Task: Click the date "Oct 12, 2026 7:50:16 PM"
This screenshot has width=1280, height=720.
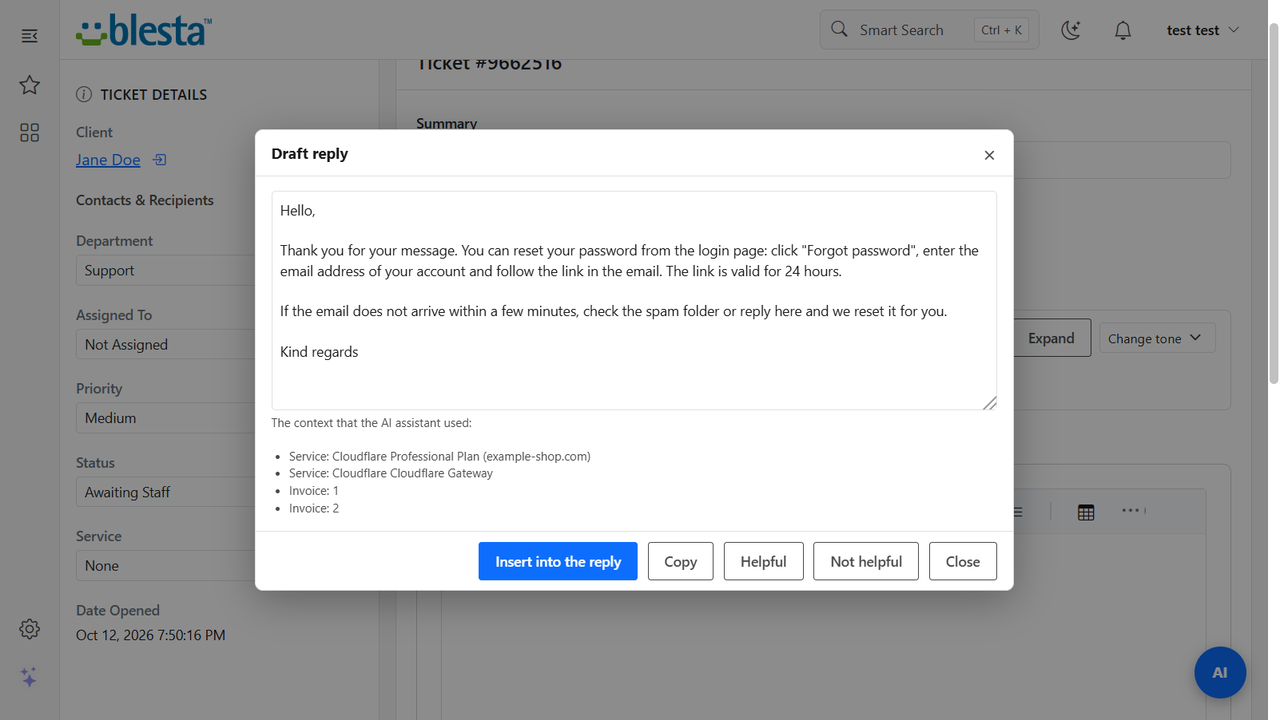Action: pyautogui.click(x=151, y=635)
